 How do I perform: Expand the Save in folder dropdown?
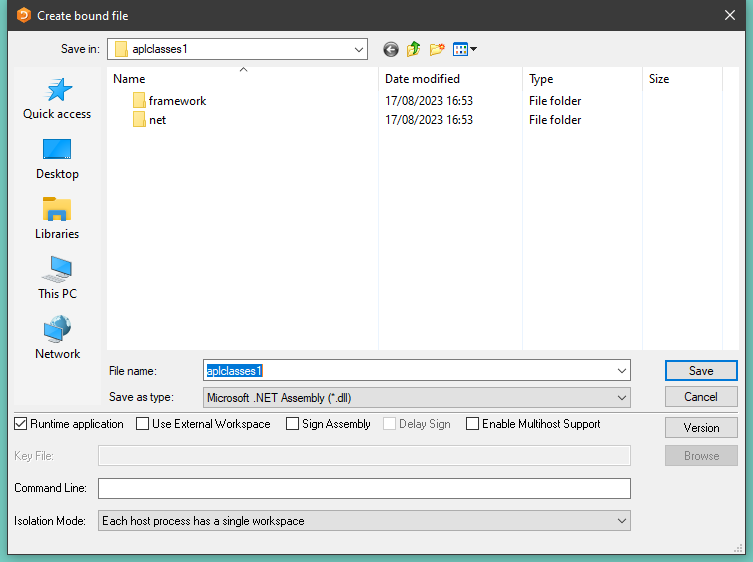tap(359, 49)
